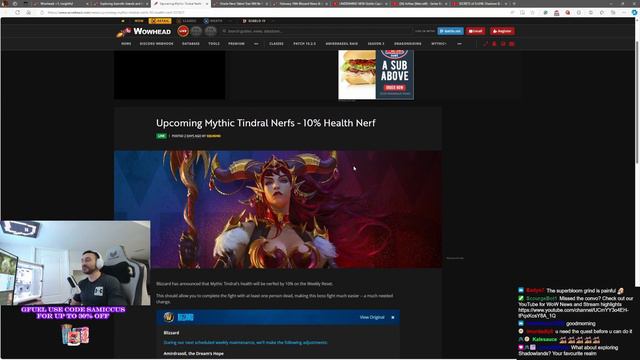Switch to the Classic site tab
The height and width of the screenshot is (360, 640).
(x=187, y=21)
